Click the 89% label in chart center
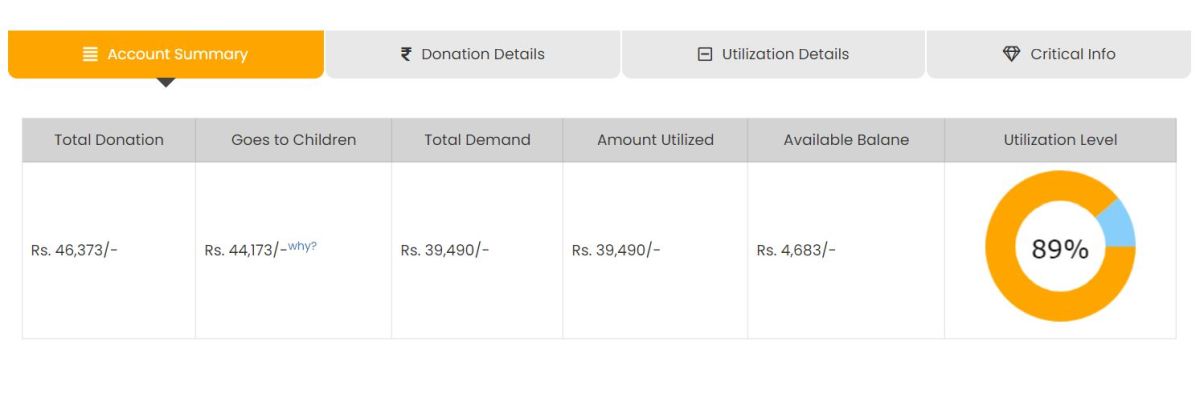1200x398 pixels. point(1060,249)
